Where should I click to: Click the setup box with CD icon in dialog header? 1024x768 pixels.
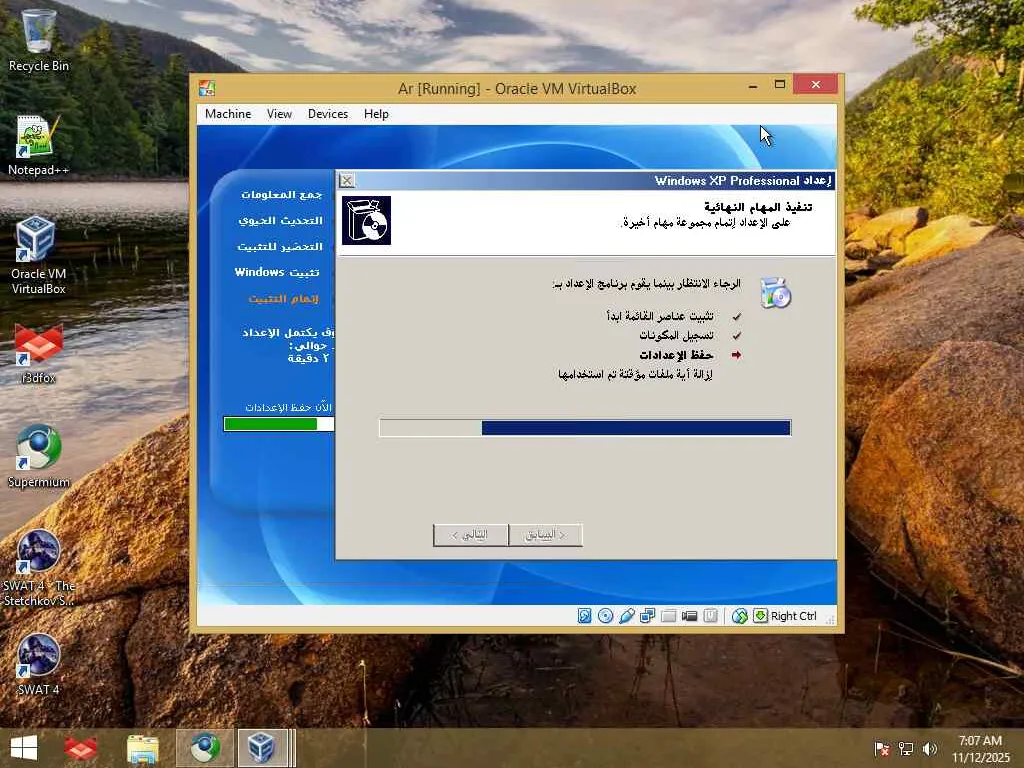tap(366, 221)
